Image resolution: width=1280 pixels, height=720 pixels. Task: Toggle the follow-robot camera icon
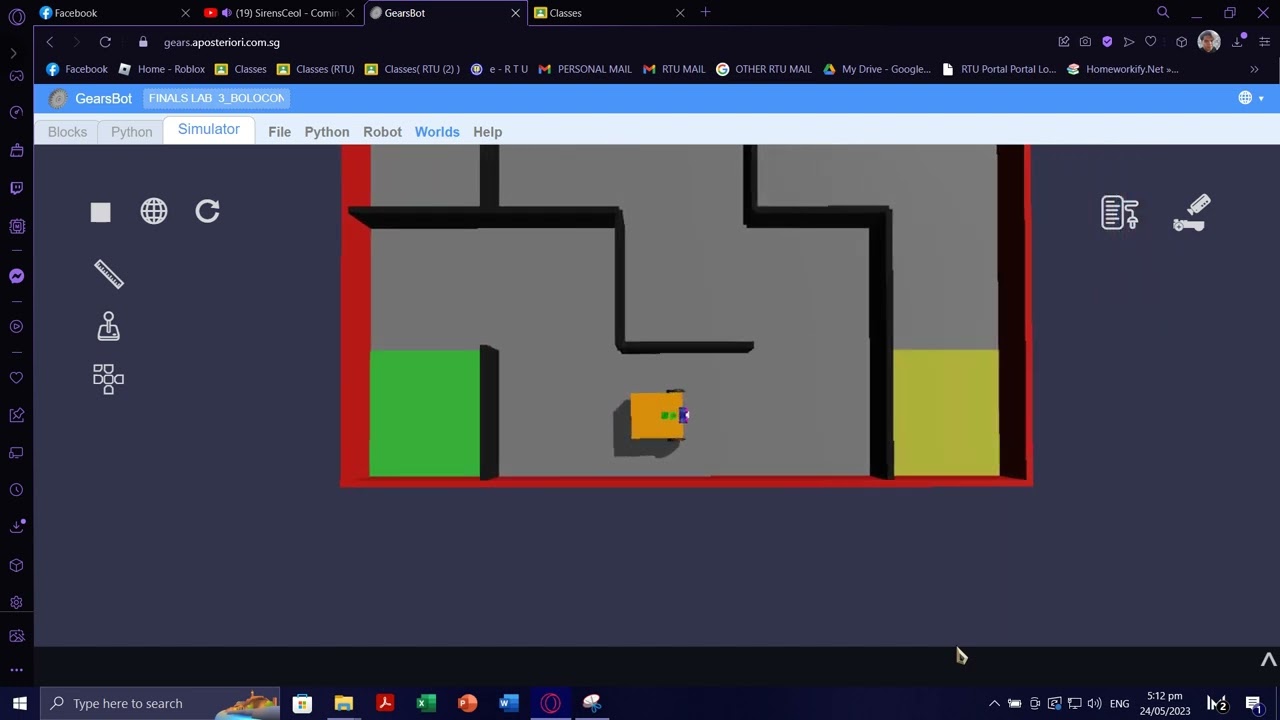[1191, 212]
